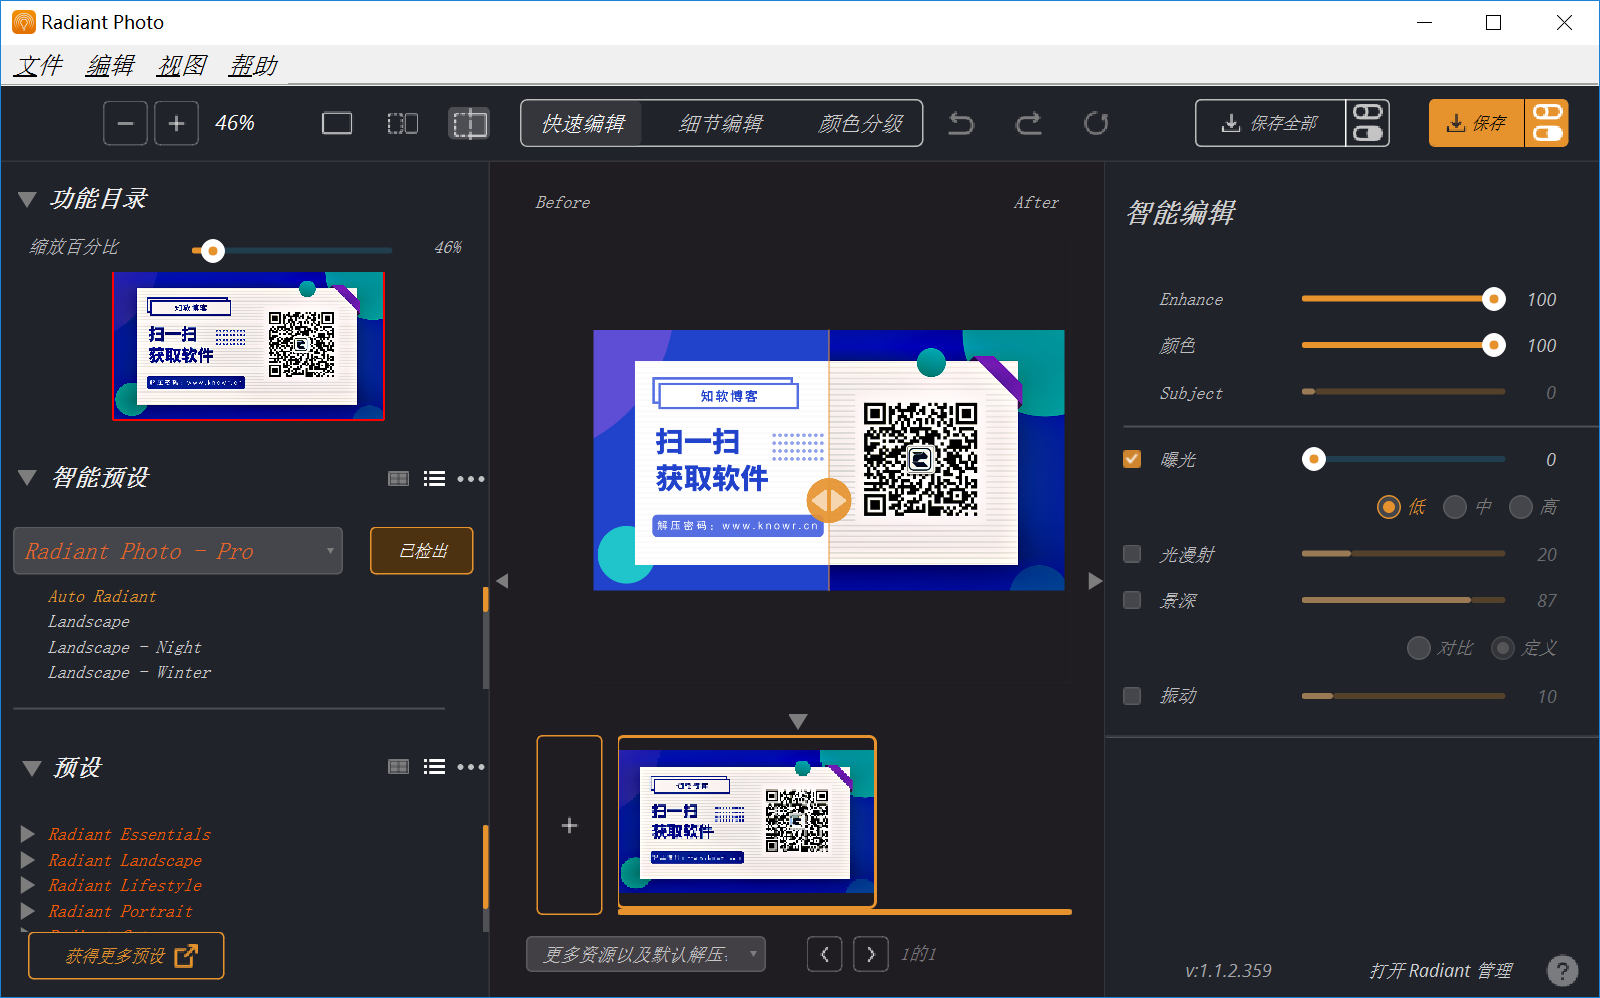The image size is (1600, 998).
Task: Reset all edits with the circular arrow
Action: [x=1096, y=123]
